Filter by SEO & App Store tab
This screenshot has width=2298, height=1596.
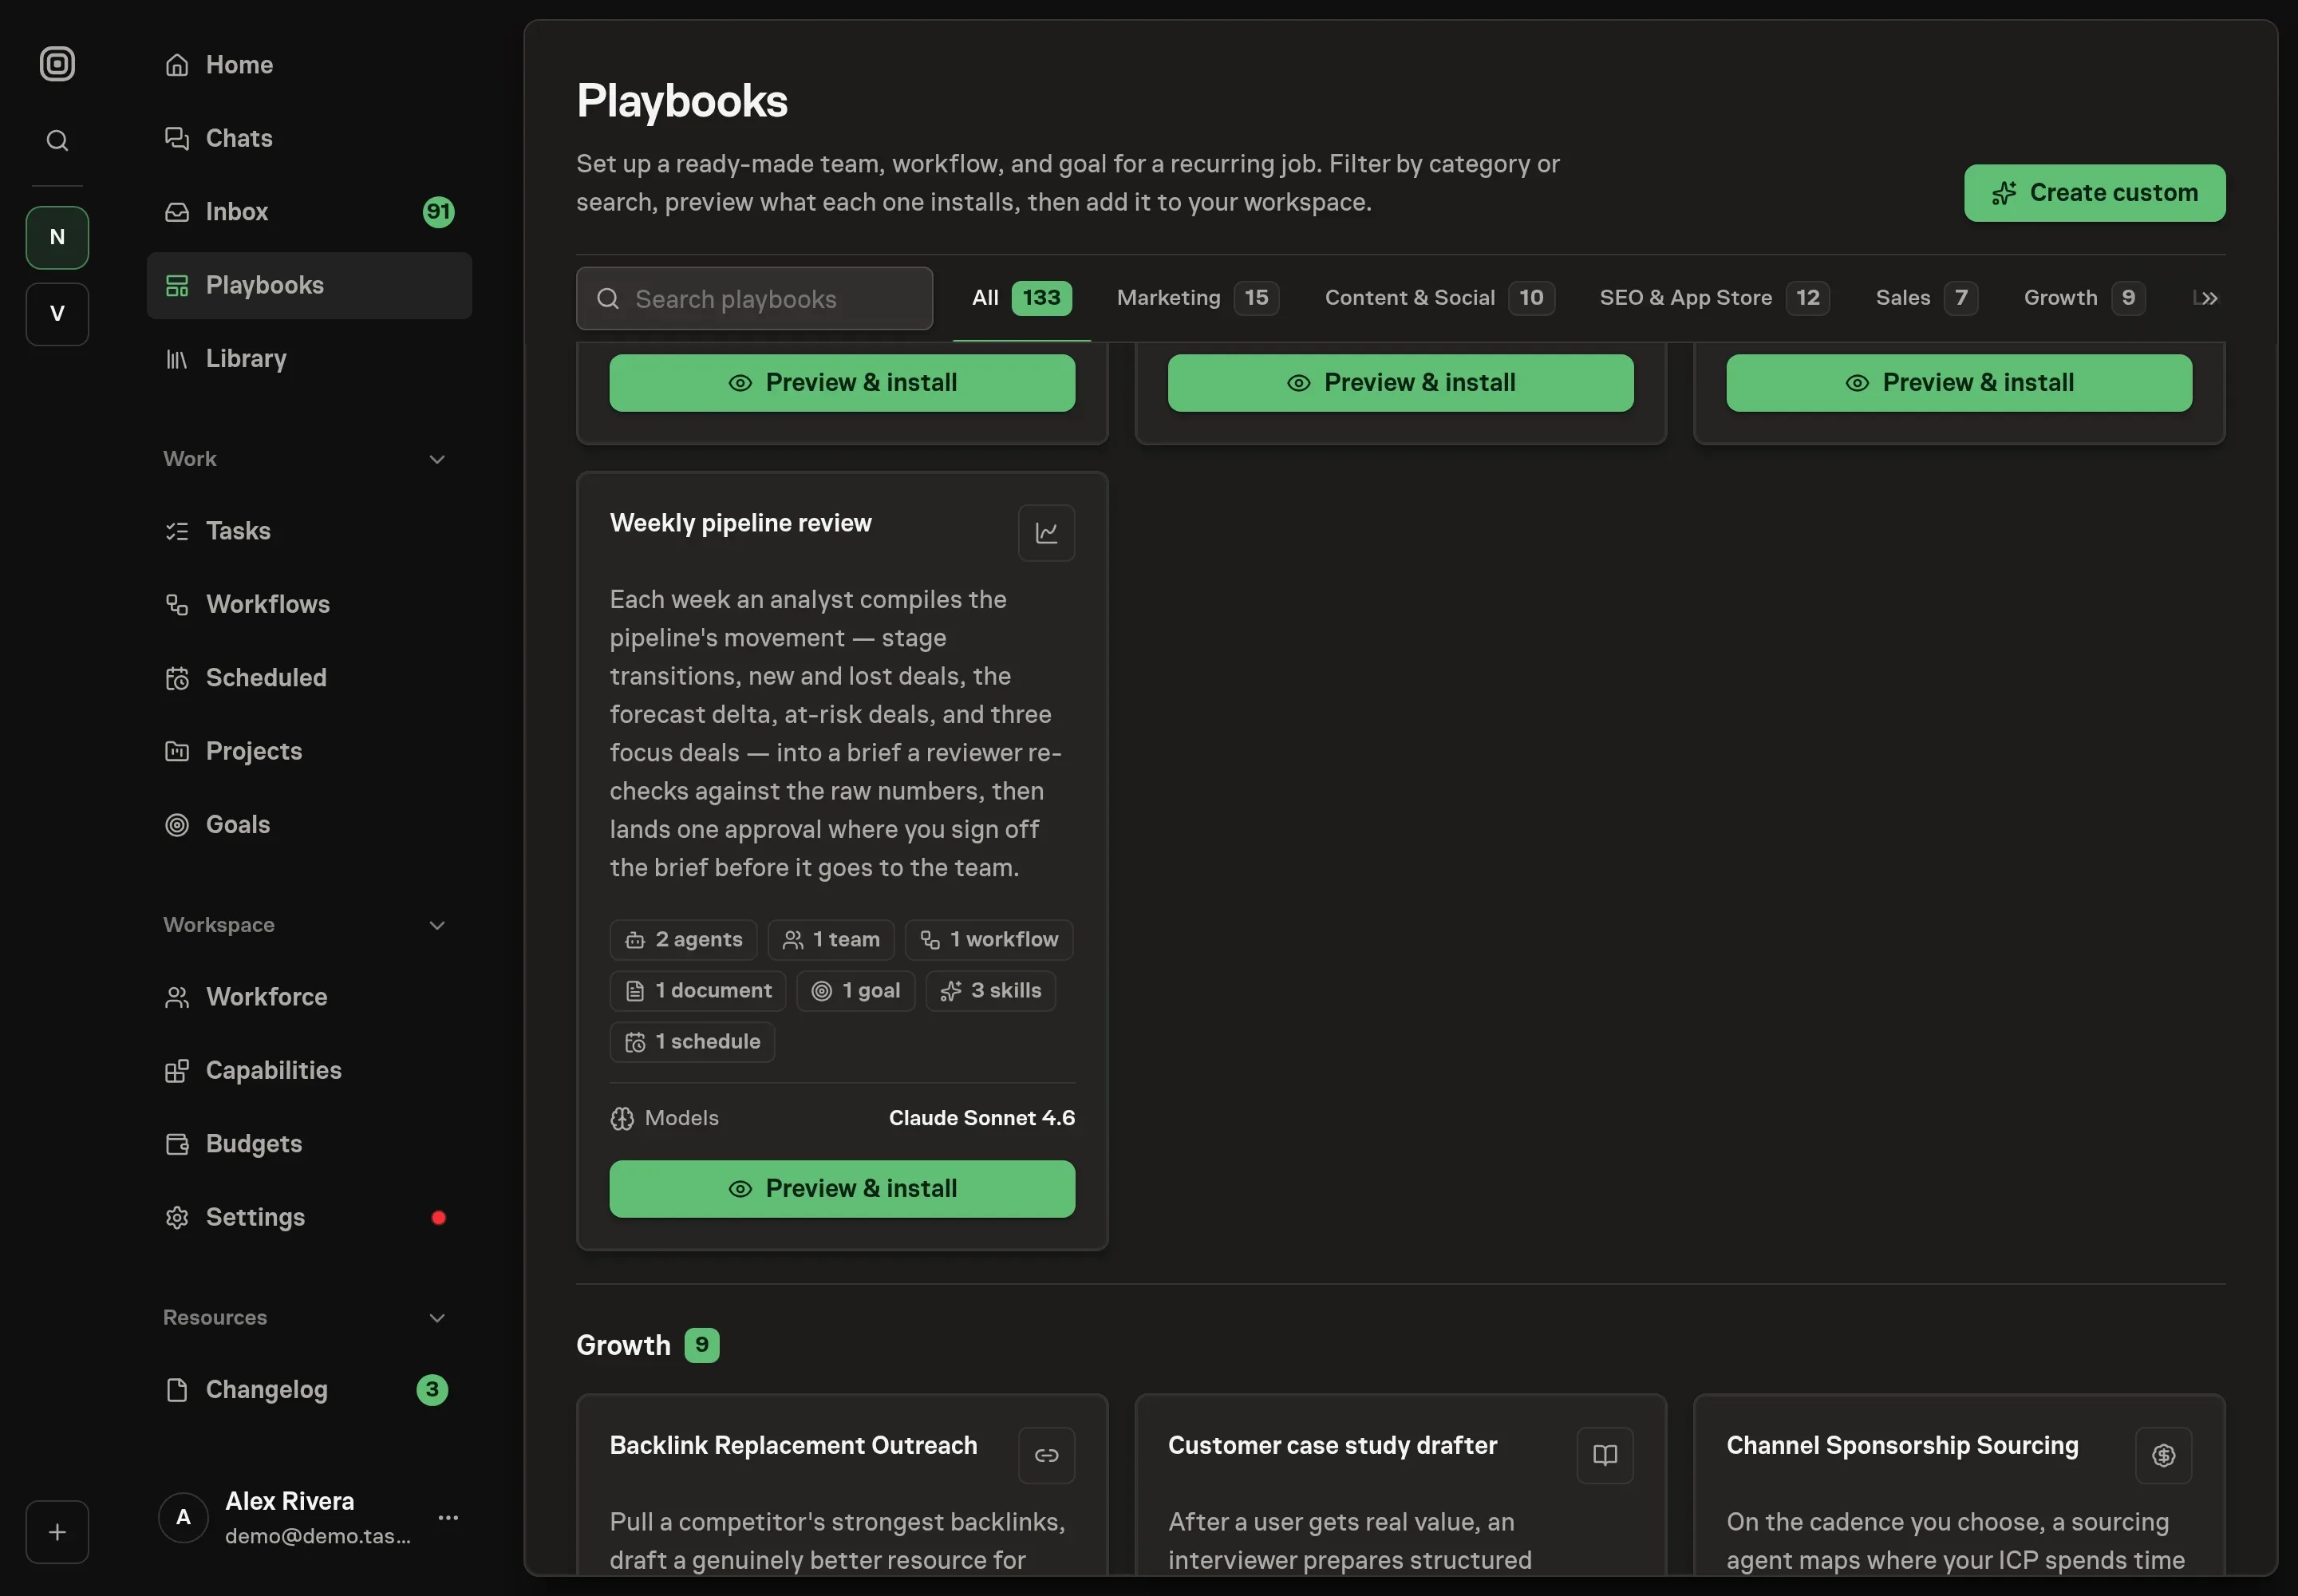pyautogui.click(x=1714, y=298)
